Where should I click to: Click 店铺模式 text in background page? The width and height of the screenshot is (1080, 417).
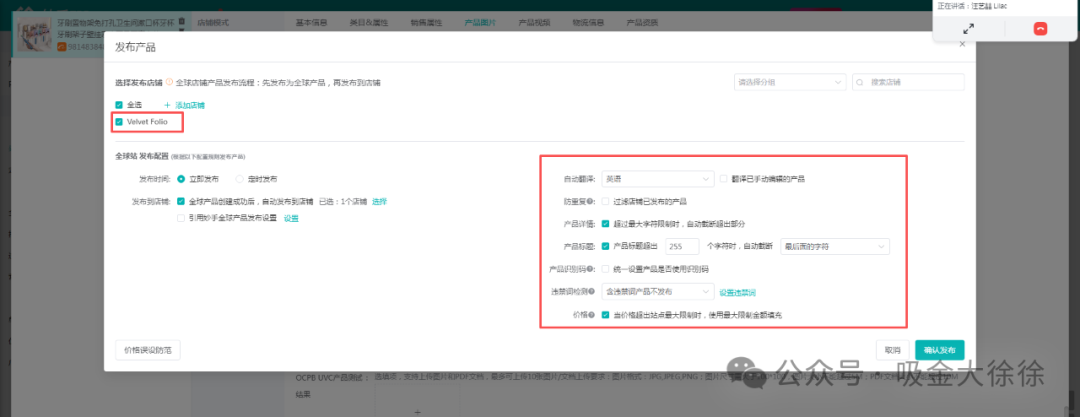pos(213,22)
